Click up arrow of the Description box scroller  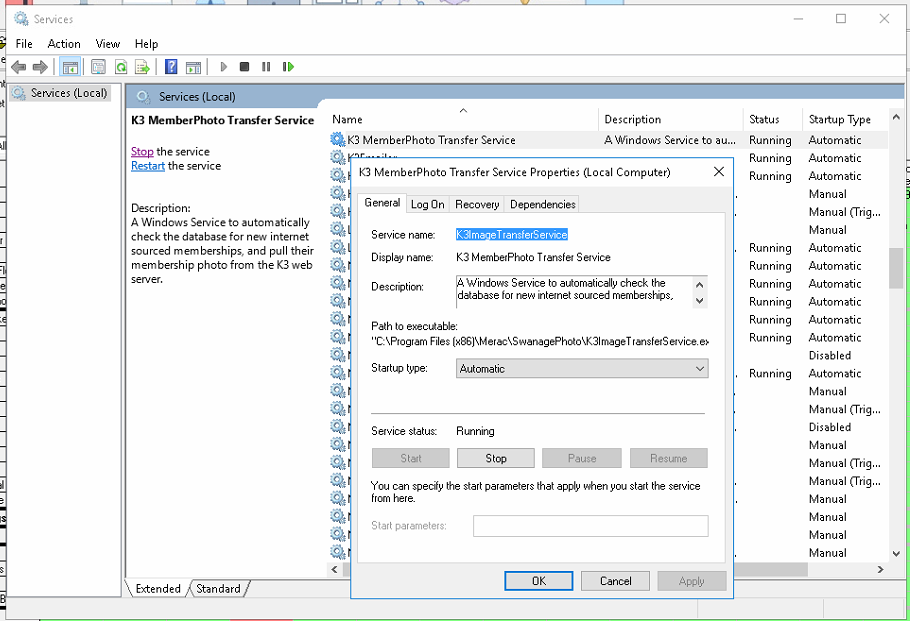(x=699, y=284)
